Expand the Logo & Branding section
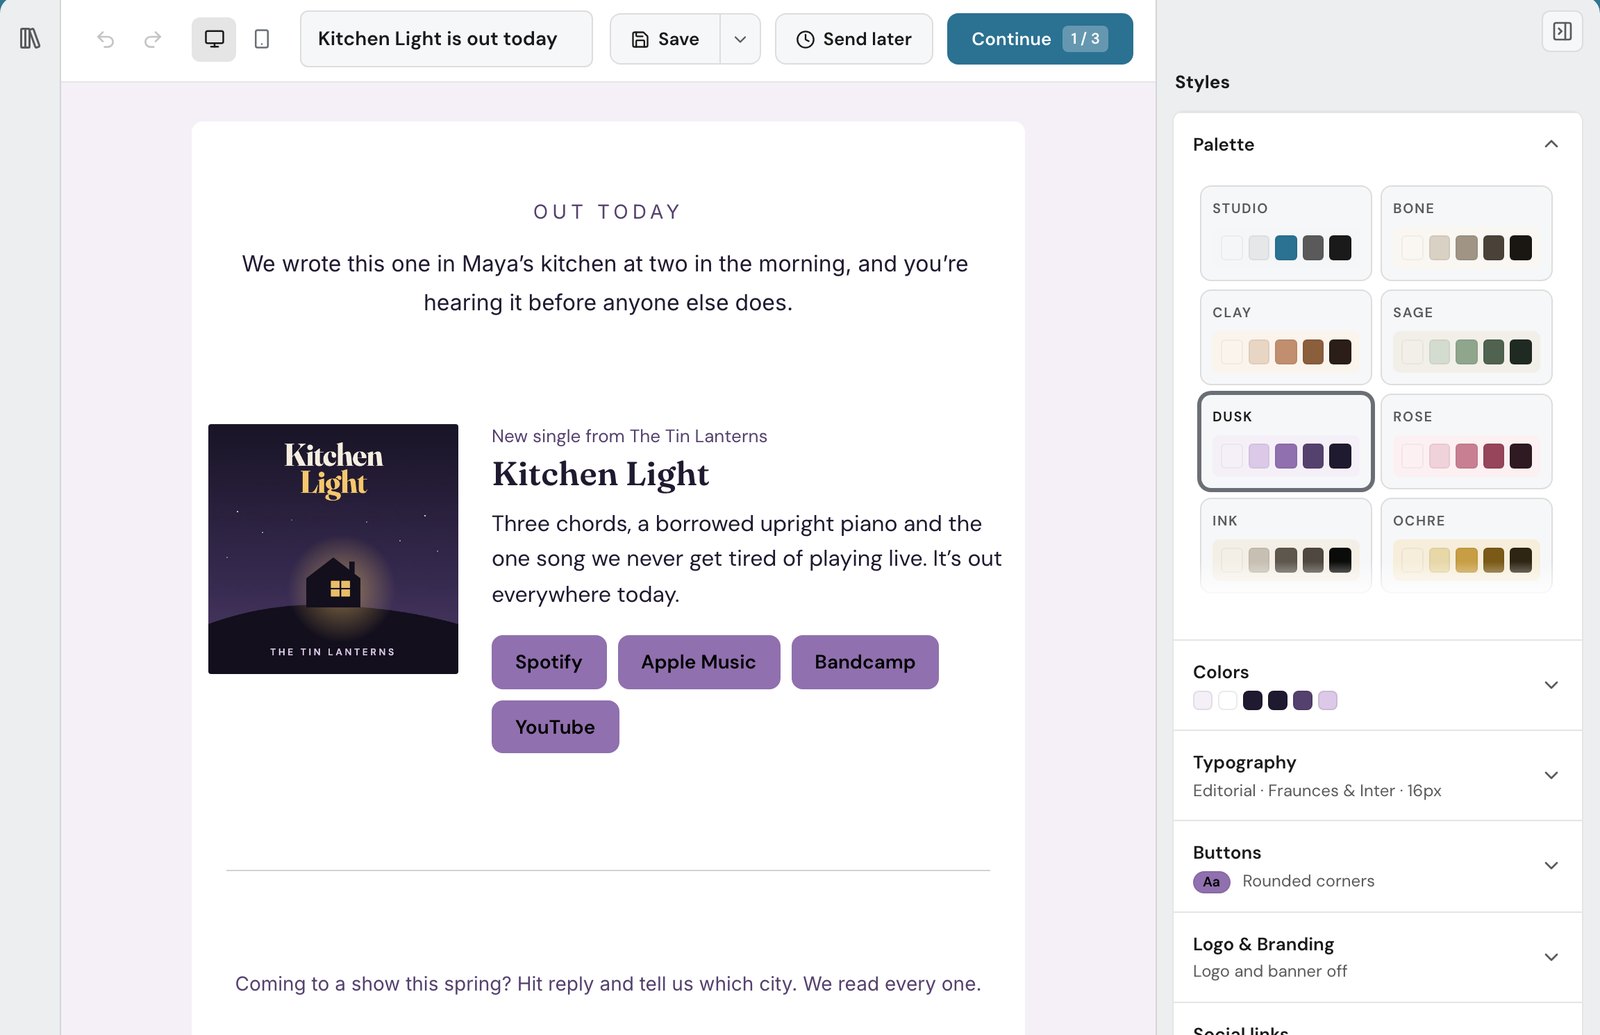Viewport: 1600px width, 1035px height. pyautogui.click(x=1377, y=957)
